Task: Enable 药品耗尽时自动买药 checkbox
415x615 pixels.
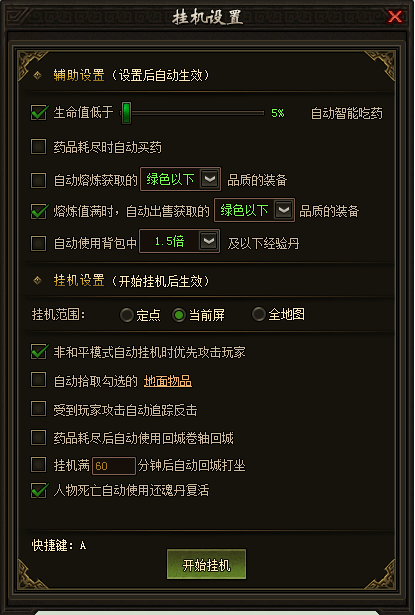Action: [38, 147]
